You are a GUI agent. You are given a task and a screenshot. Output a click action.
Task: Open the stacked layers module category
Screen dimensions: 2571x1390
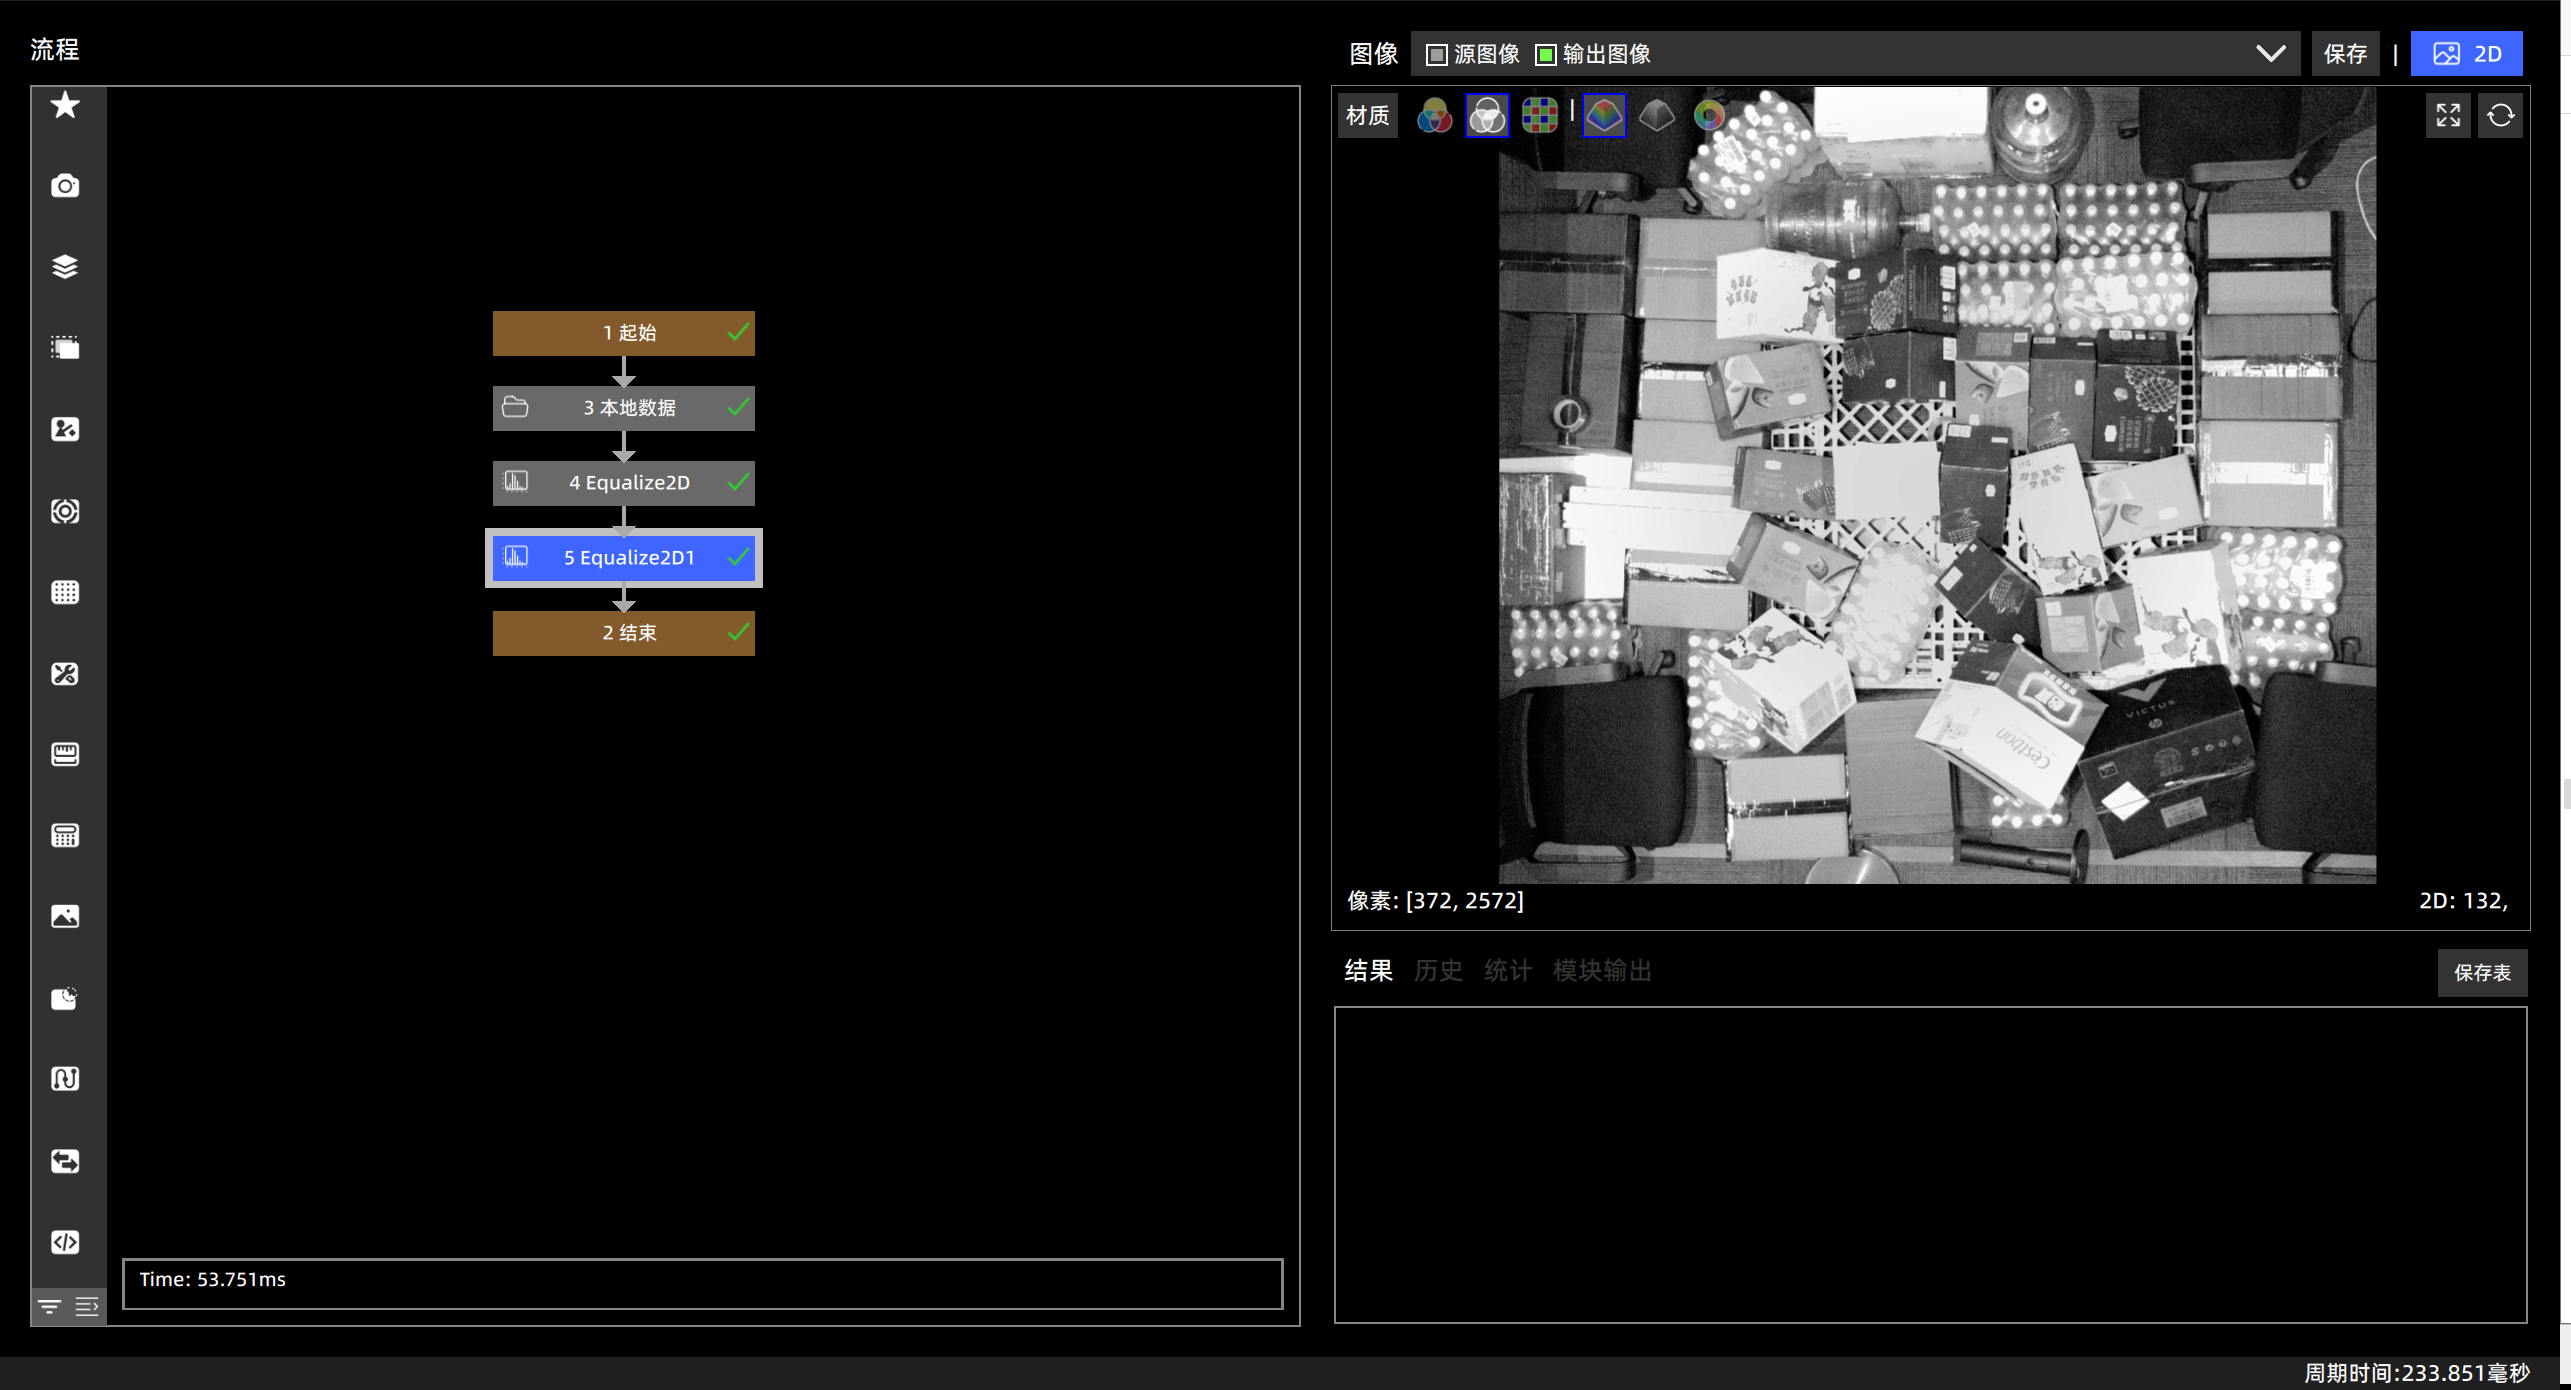(65, 267)
